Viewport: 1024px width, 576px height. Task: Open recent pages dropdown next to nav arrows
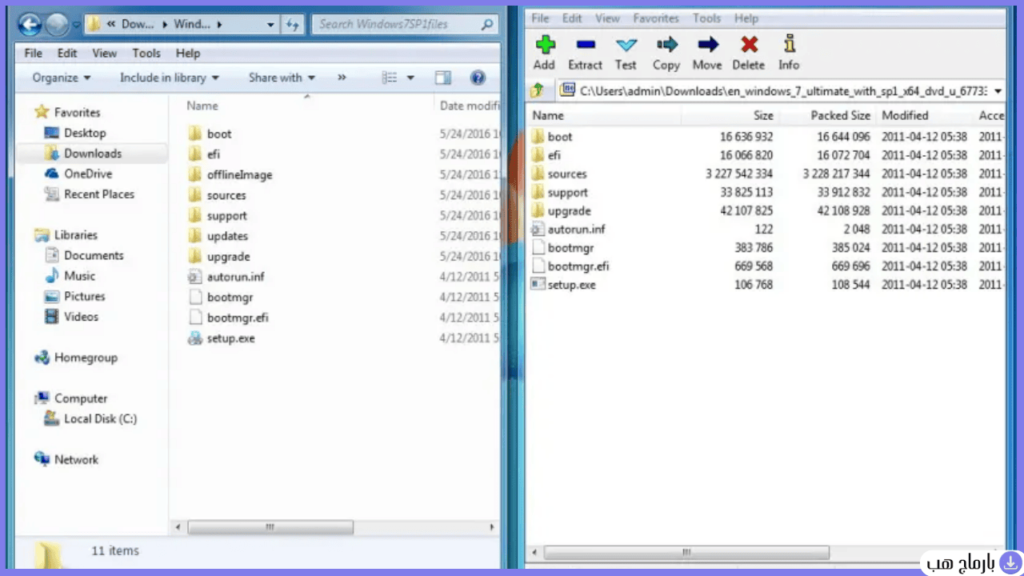pyautogui.click(x=76, y=25)
